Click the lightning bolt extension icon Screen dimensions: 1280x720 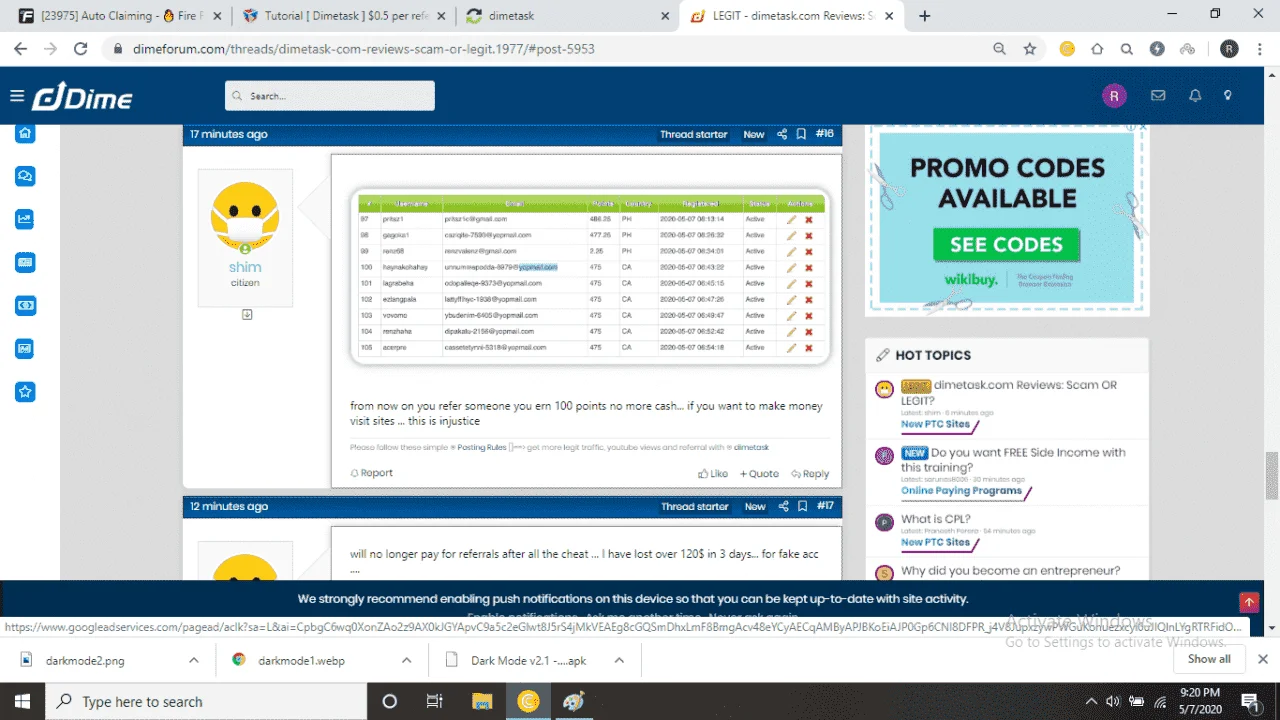click(x=1157, y=48)
